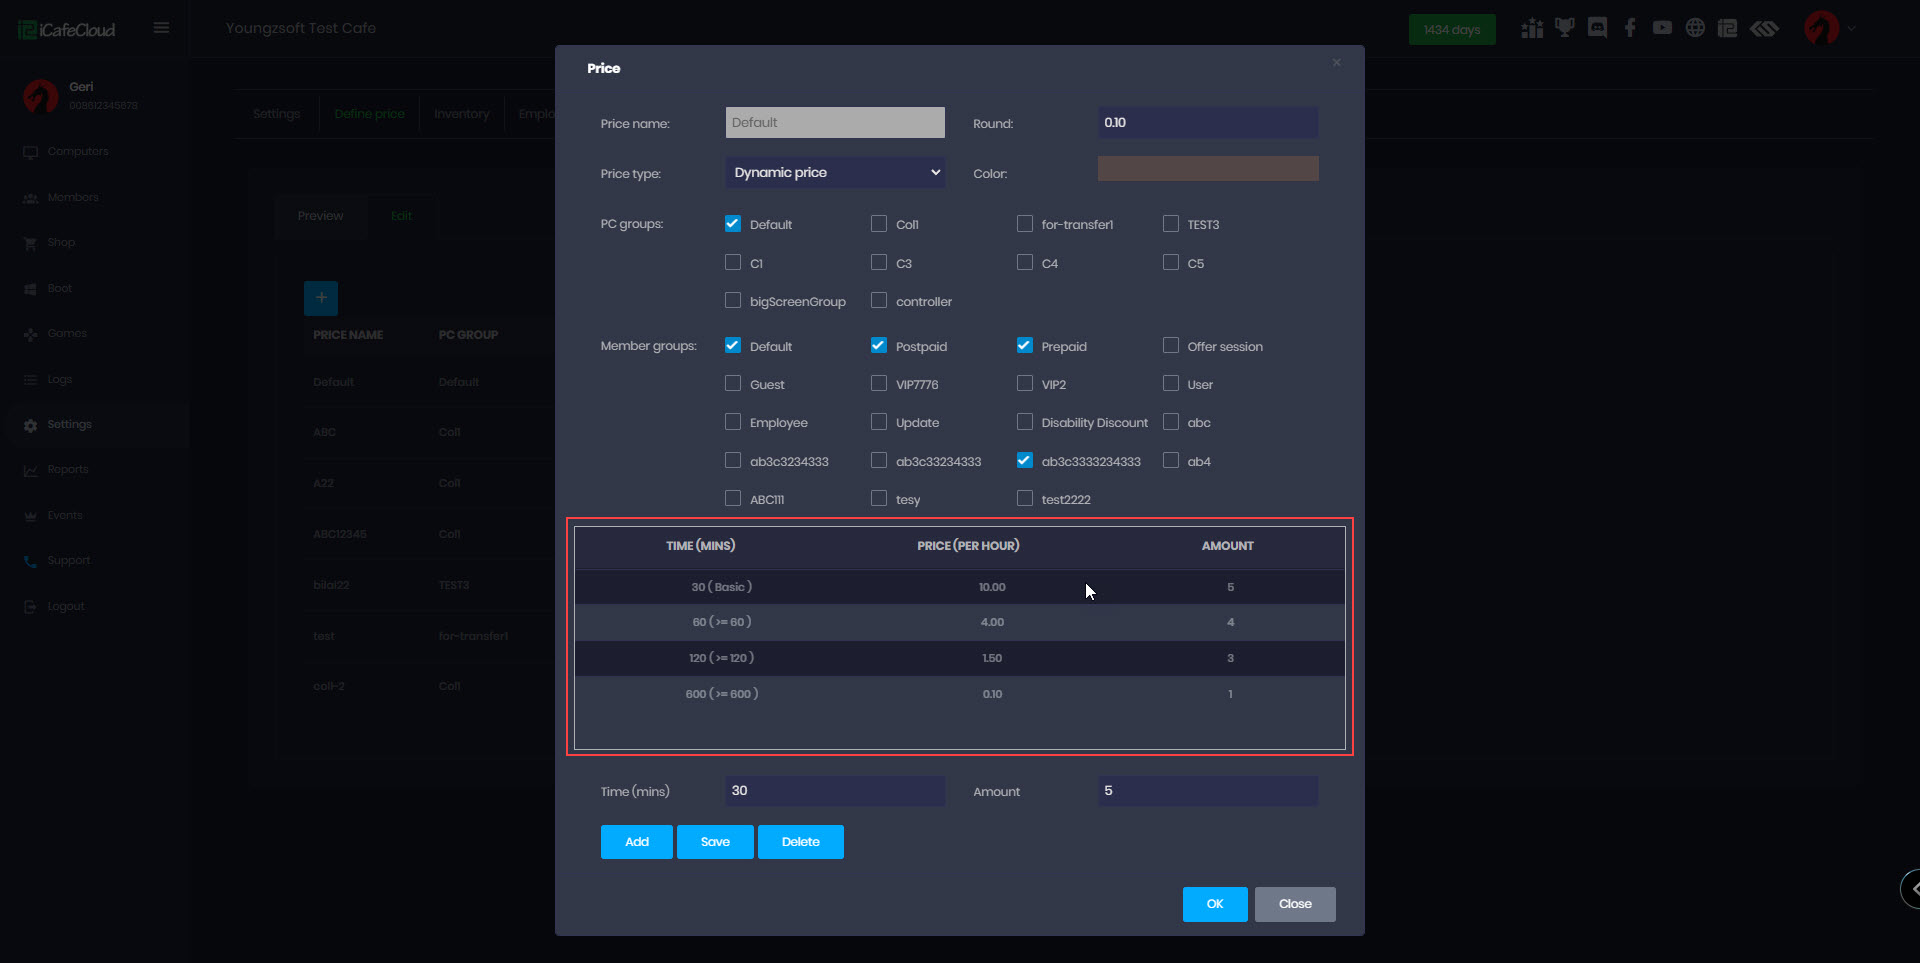Click the trophy icon in header

pos(1564,29)
